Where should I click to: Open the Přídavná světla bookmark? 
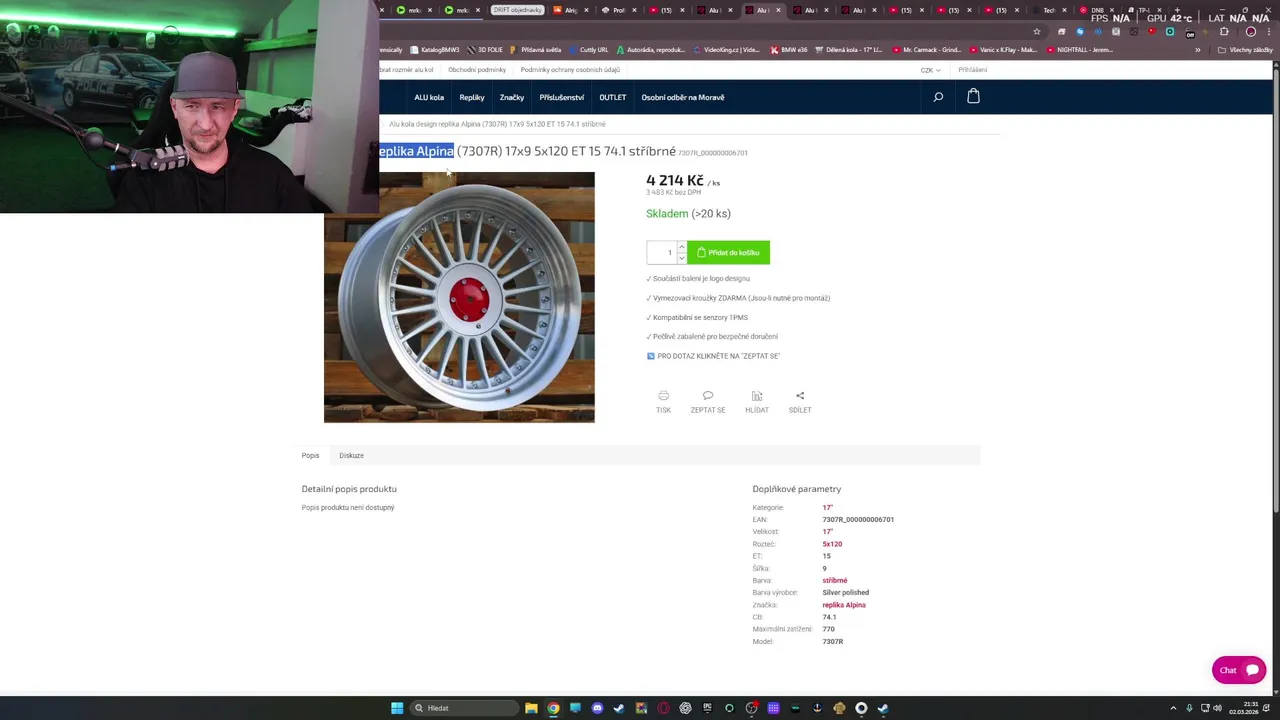[536, 50]
